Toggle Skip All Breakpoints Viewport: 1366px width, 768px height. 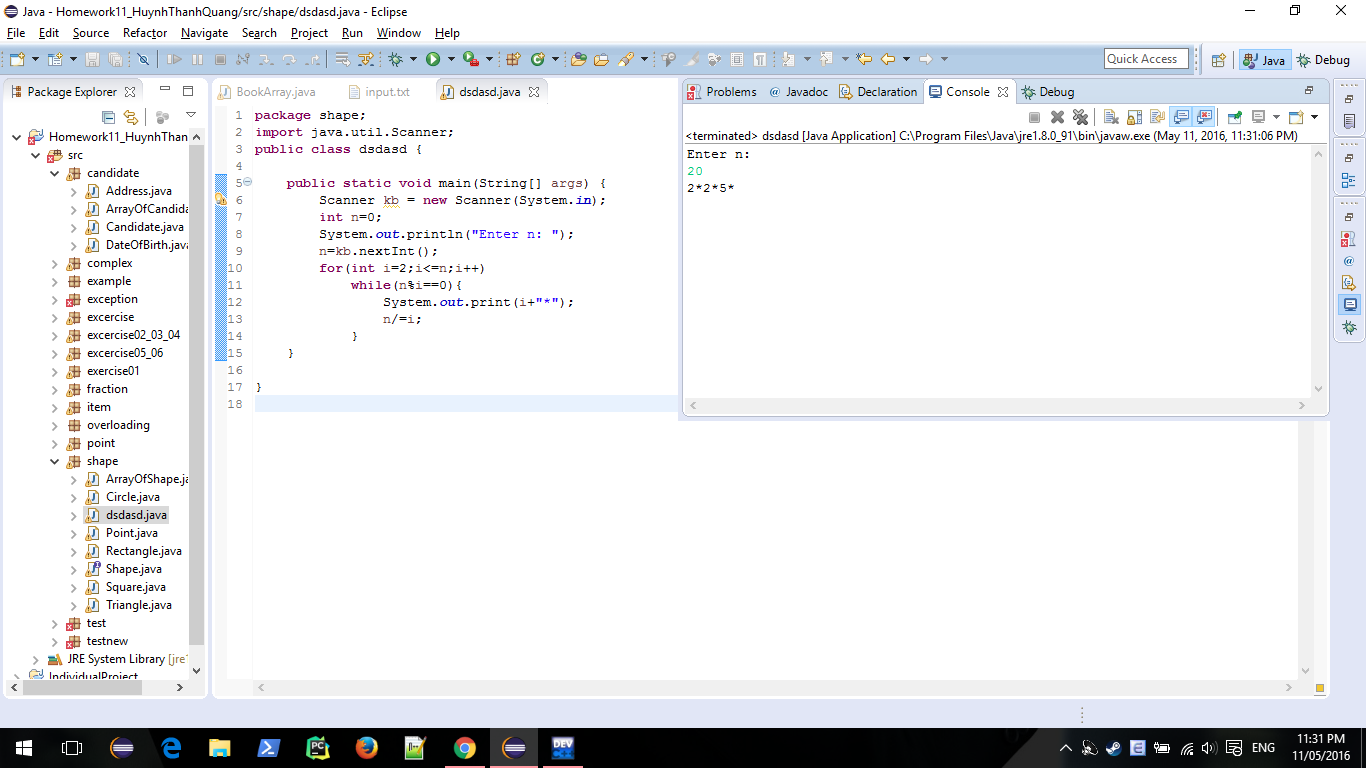click(x=143, y=60)
